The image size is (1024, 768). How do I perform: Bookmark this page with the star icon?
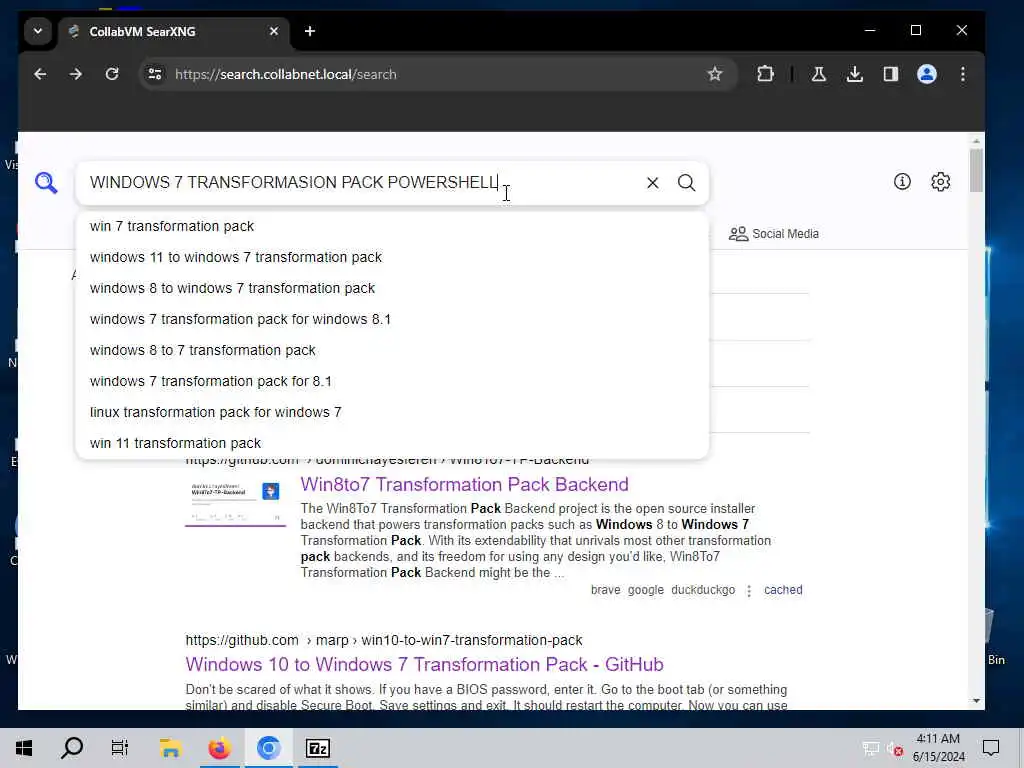[715, 74]
